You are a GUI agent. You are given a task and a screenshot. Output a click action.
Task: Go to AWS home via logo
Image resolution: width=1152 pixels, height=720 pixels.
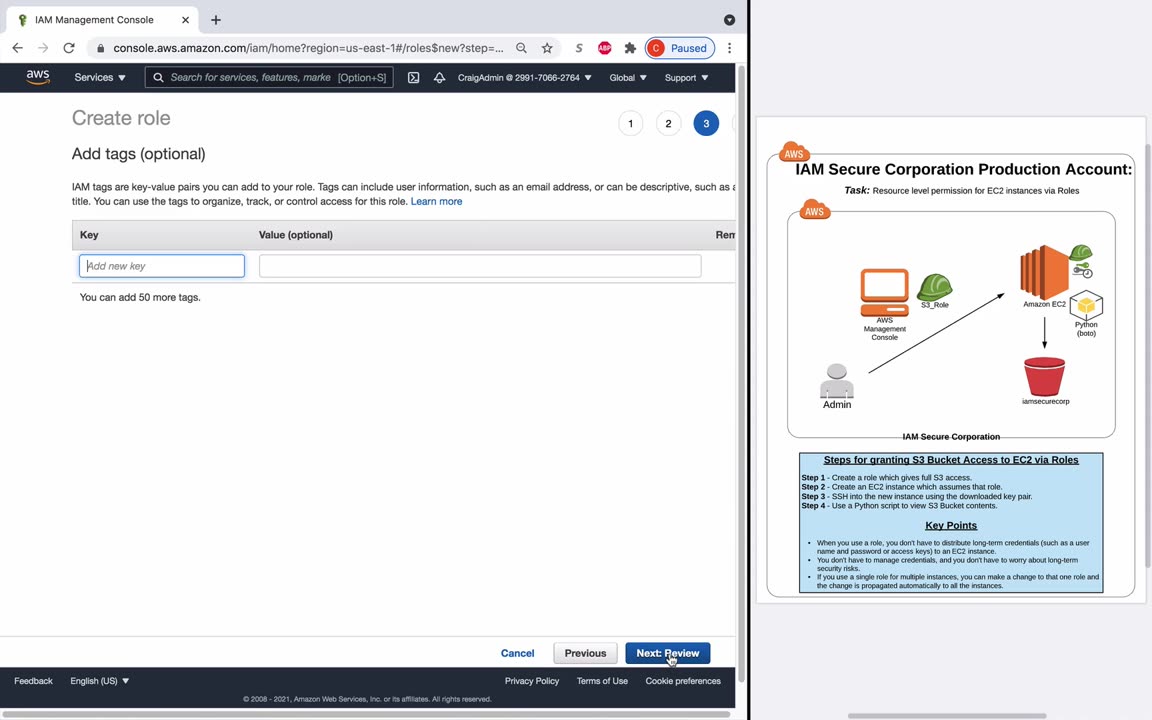pyautogui.click(x=37, y=77)
